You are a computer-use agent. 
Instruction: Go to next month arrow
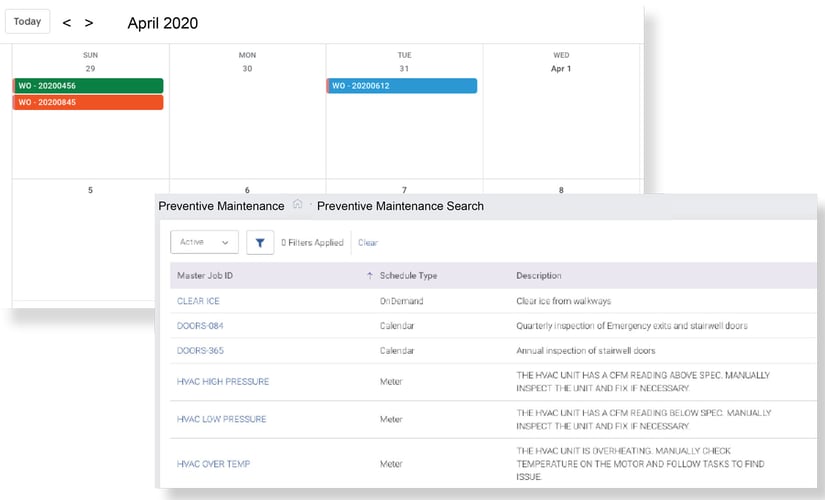pyautogui.click(x=89, y=23)
